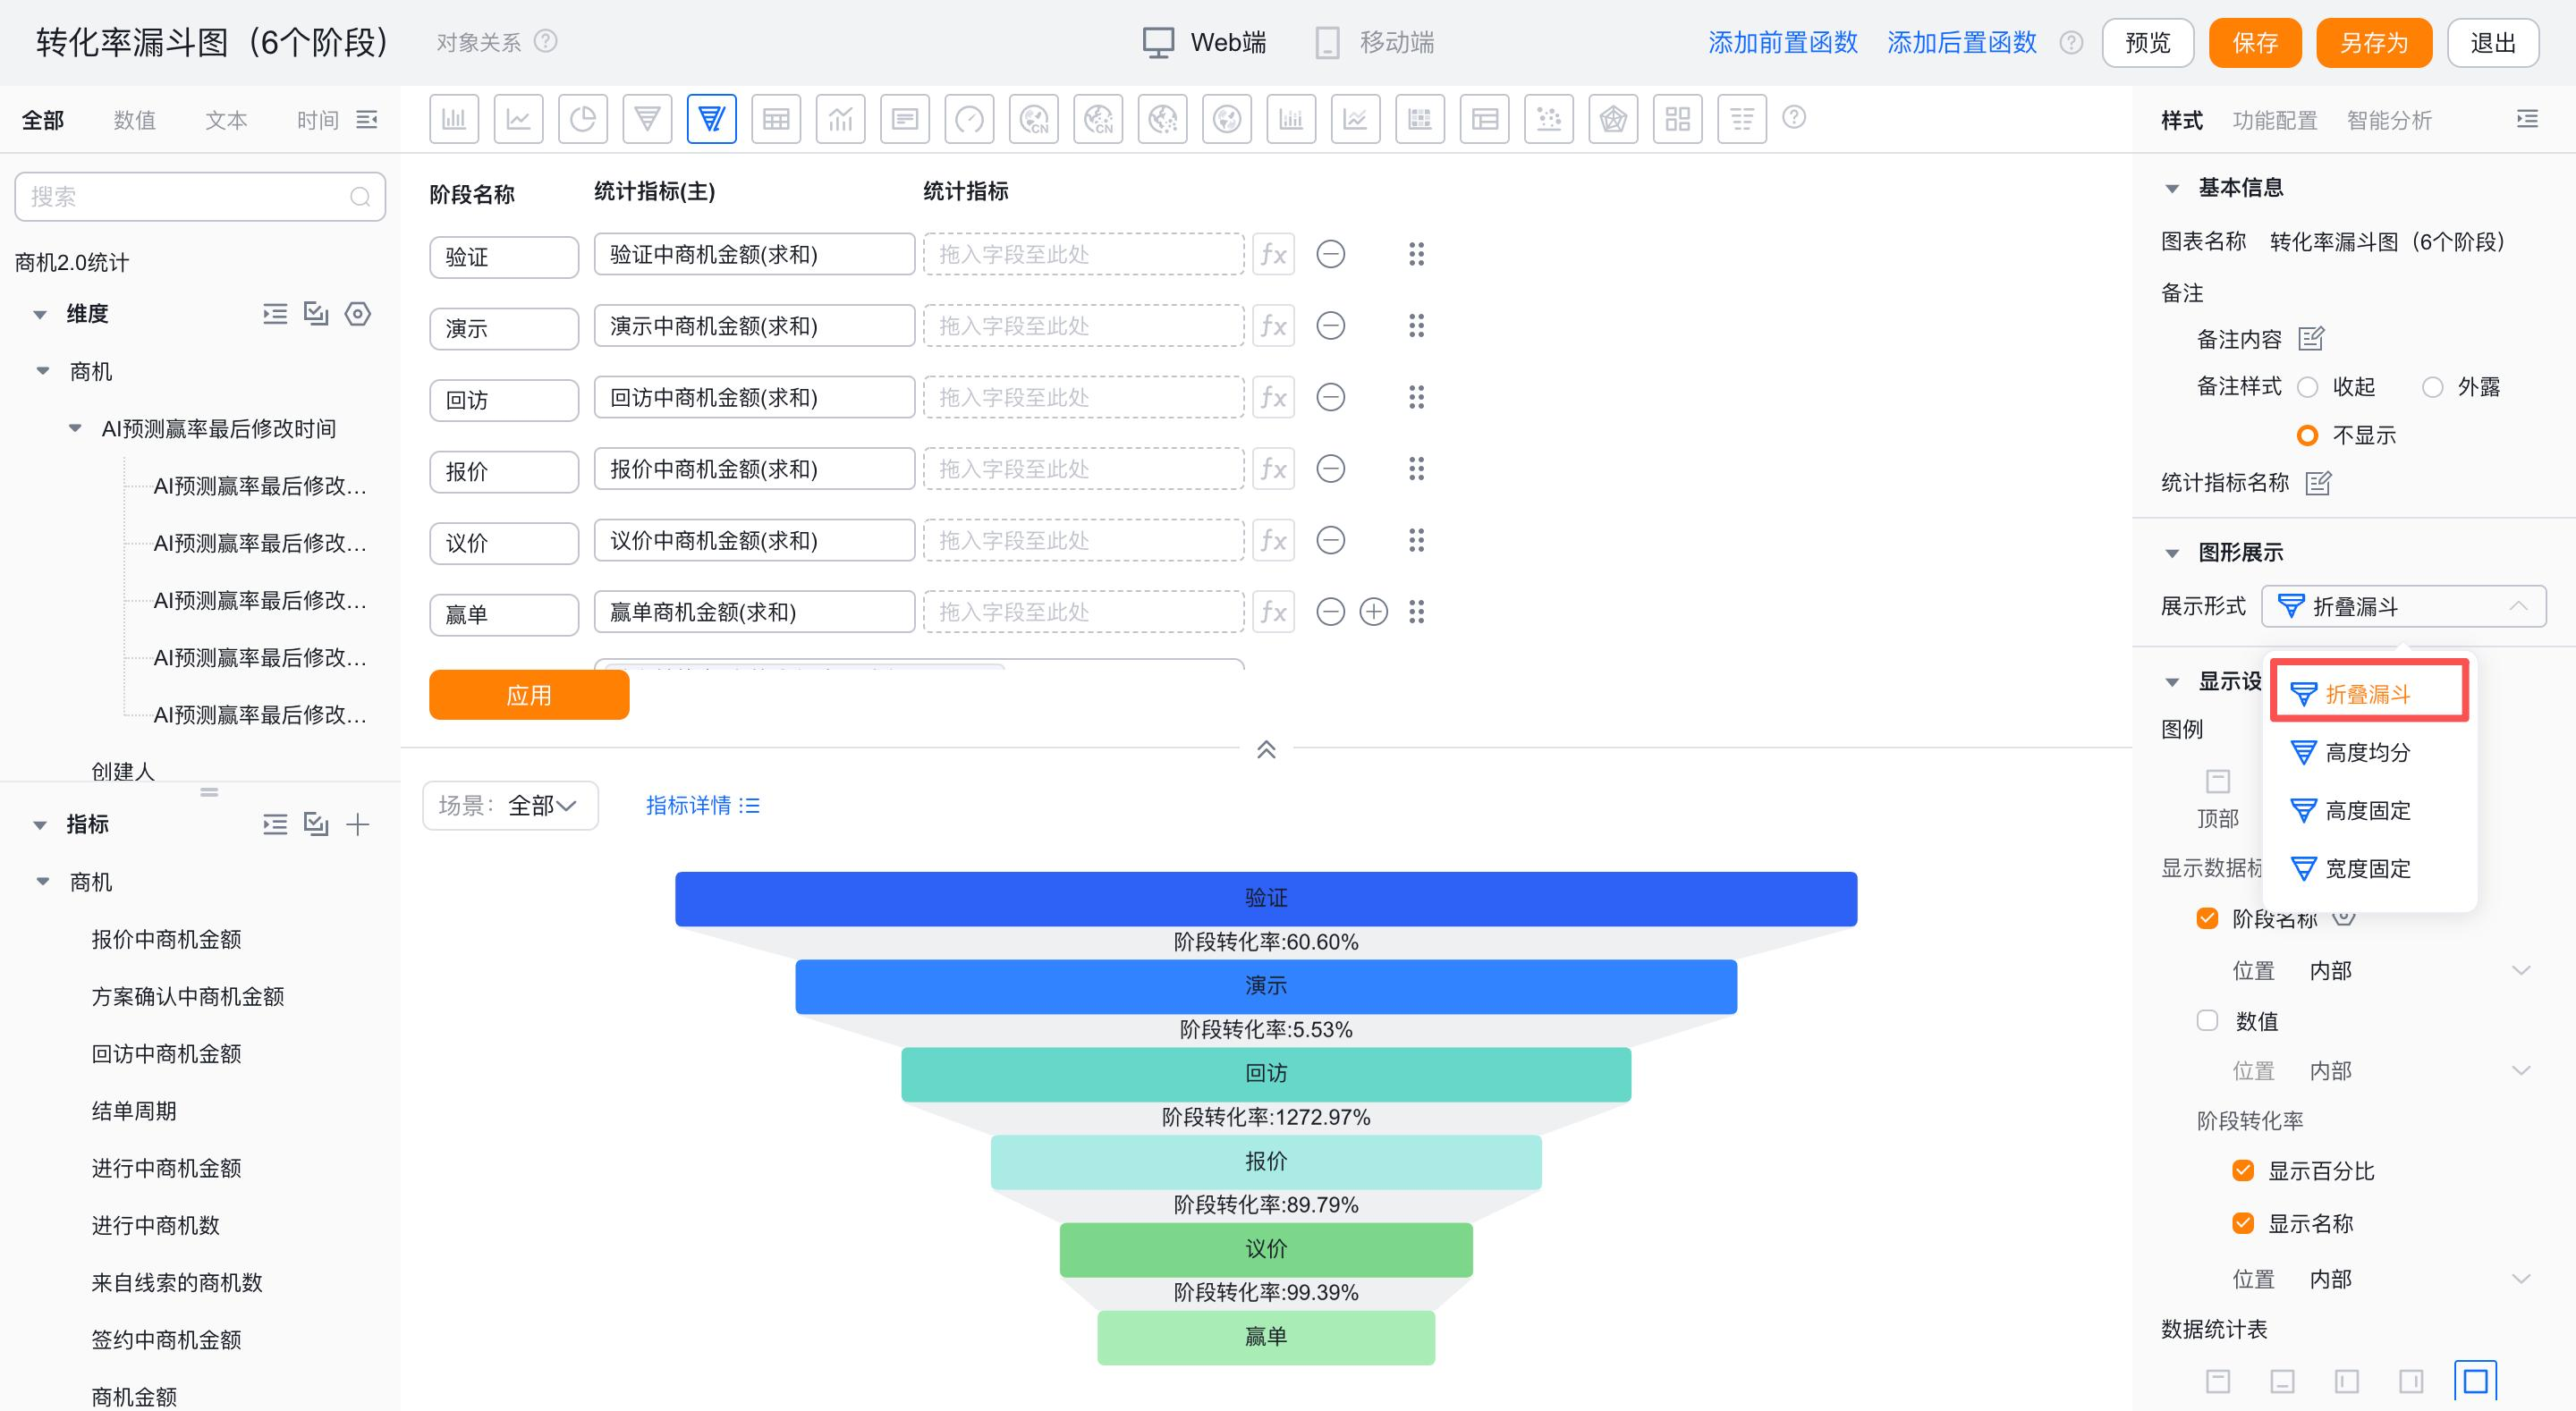Switch to the 智能分析 tab

(2389, 120)
